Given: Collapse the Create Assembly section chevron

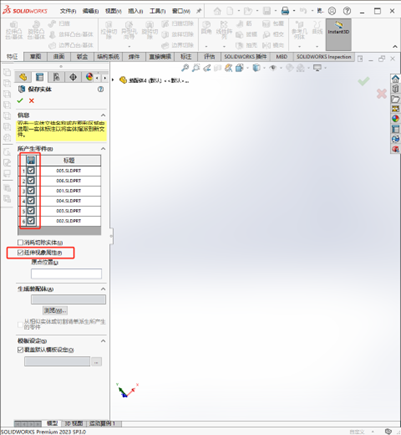Looking at the screenshot, I should (x=103, y=289).
